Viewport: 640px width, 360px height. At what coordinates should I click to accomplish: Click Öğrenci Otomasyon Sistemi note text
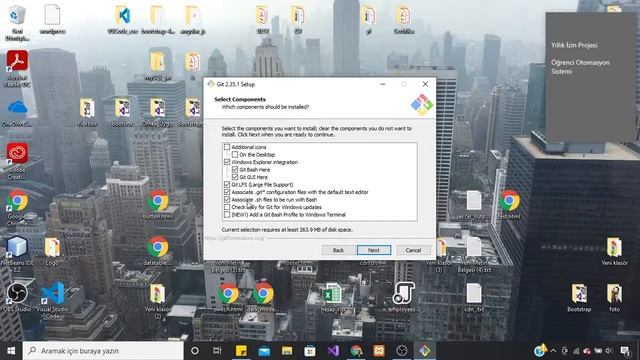point(580,67)
